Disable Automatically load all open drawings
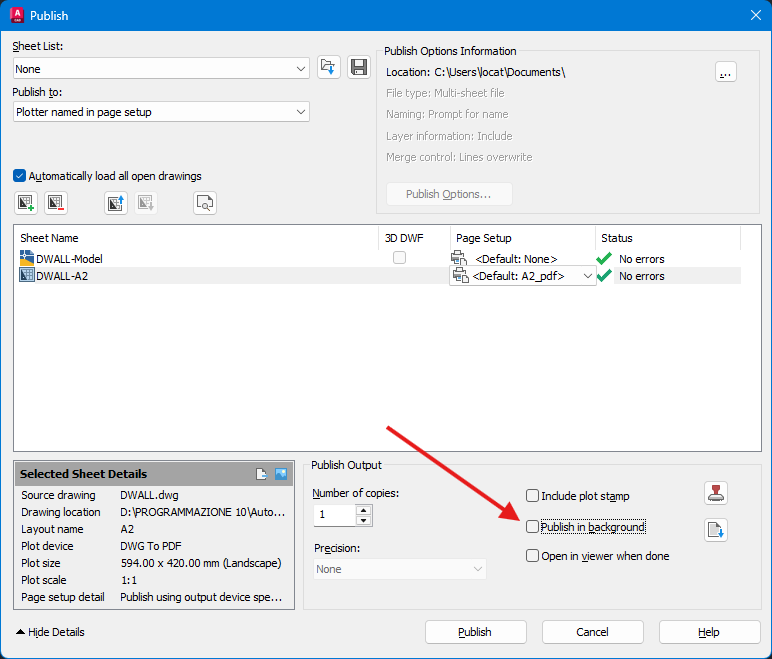Screen dimensions: 772x659 pyautogui.click(x=20, y=176)
